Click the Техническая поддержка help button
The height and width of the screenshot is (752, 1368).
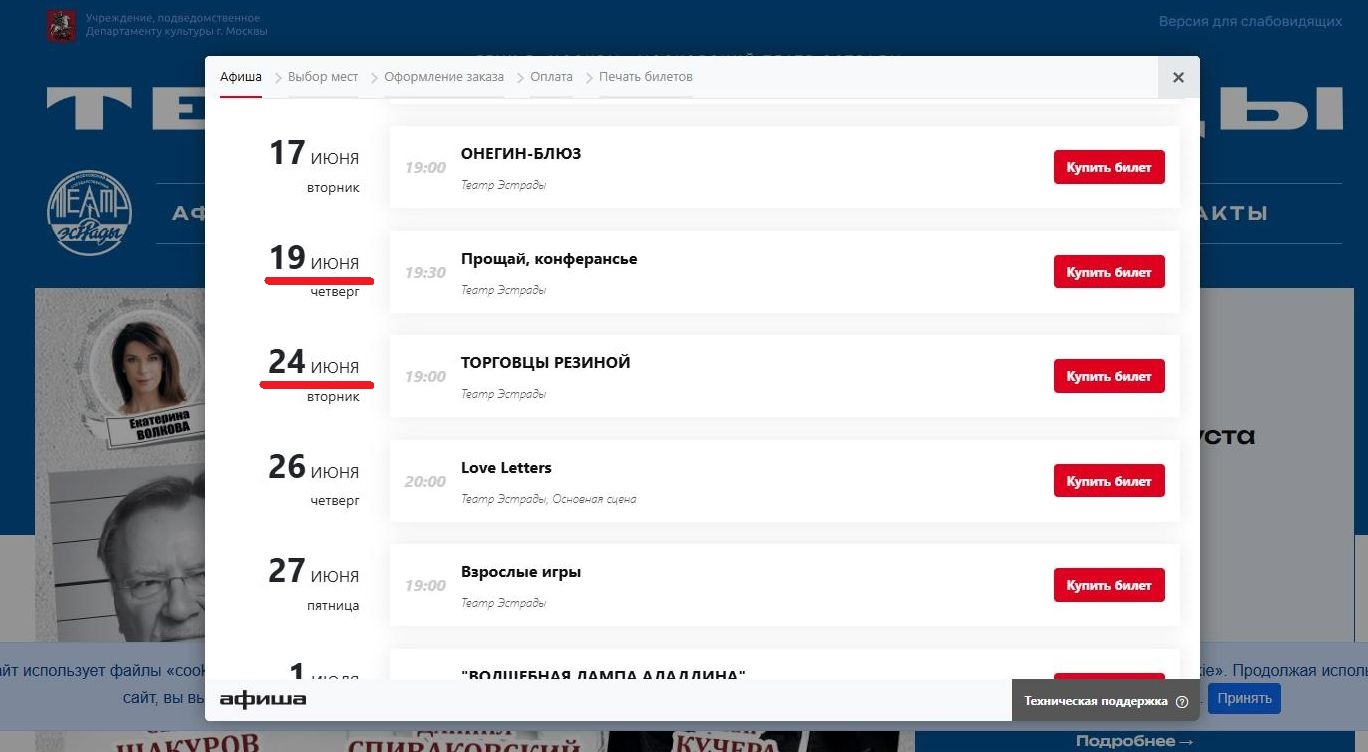tap(1106, 701)
